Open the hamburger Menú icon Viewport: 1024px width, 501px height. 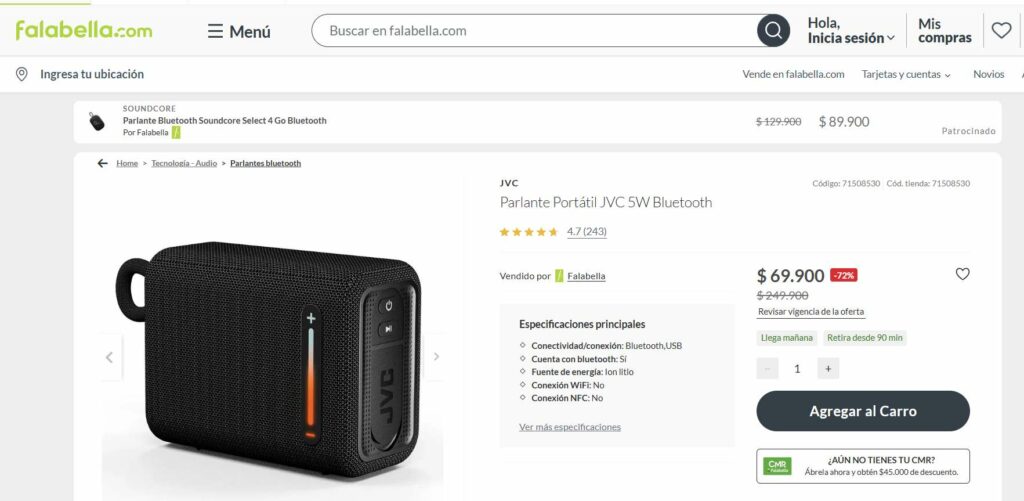pyautogui.click(x=215, y=31)
